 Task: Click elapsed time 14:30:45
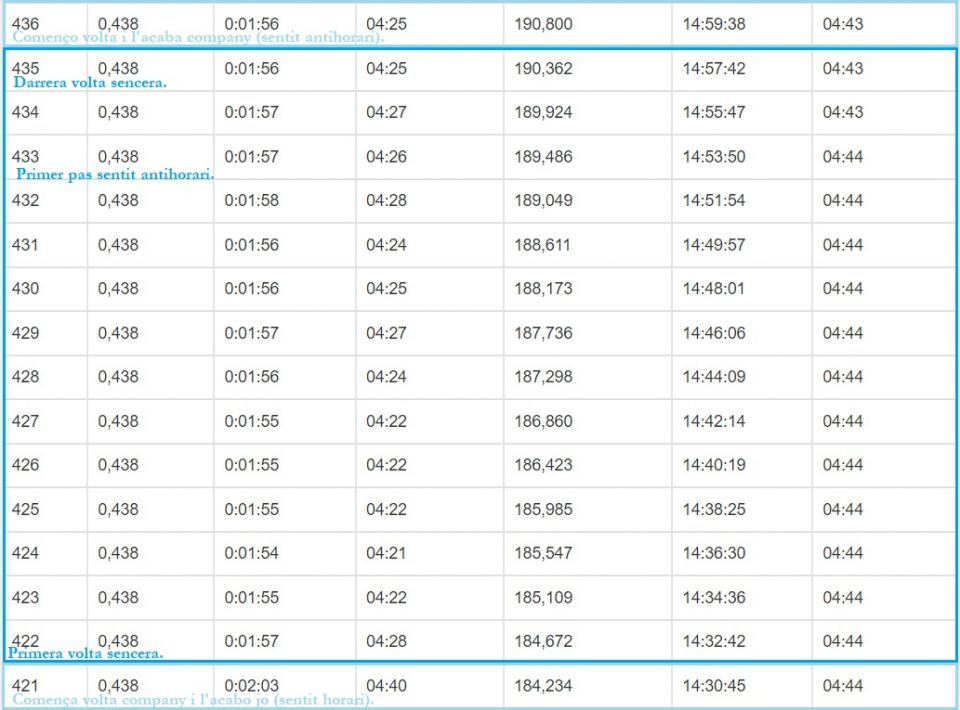tap(714, 686)
